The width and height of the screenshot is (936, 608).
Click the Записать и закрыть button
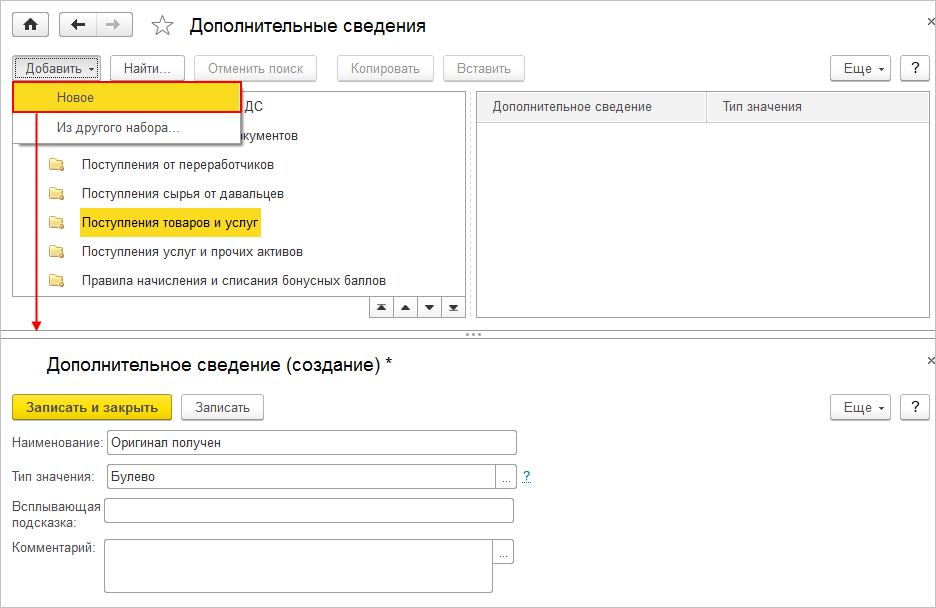[92, 408]
